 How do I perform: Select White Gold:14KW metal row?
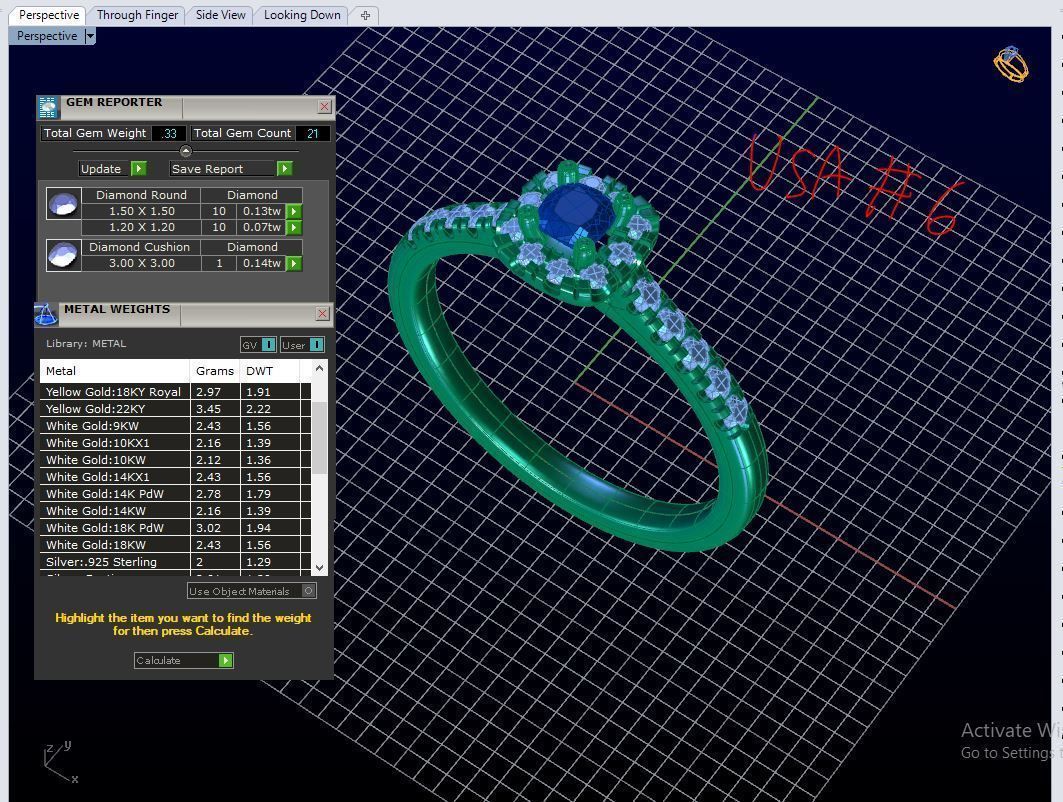pyautogui.click(x=175, y=510)
